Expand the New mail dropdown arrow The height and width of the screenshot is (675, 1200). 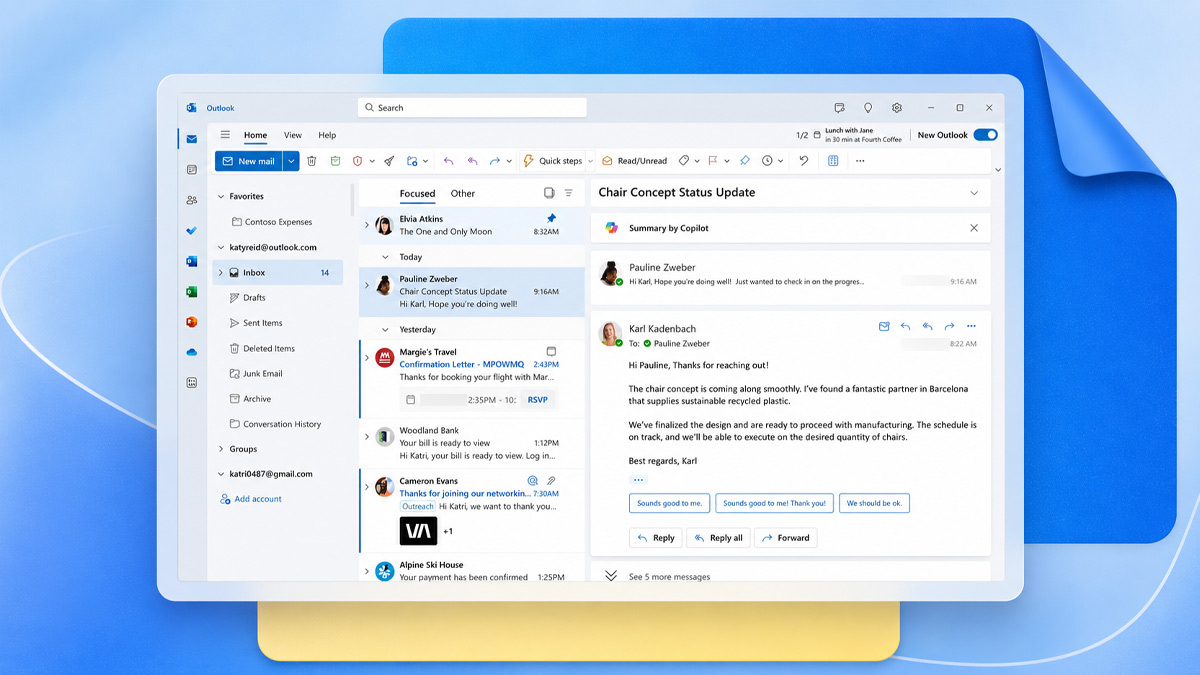[x=291, y=161]
